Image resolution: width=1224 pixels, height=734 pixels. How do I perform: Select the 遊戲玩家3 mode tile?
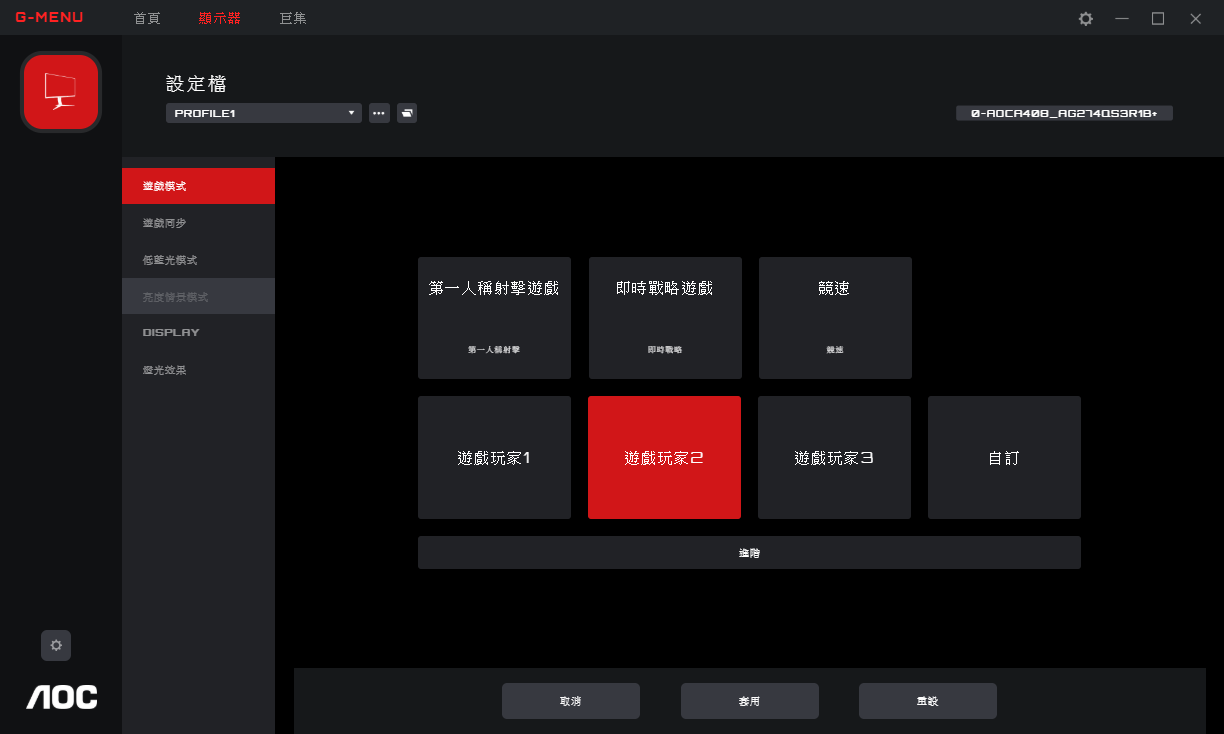(834, 458)
